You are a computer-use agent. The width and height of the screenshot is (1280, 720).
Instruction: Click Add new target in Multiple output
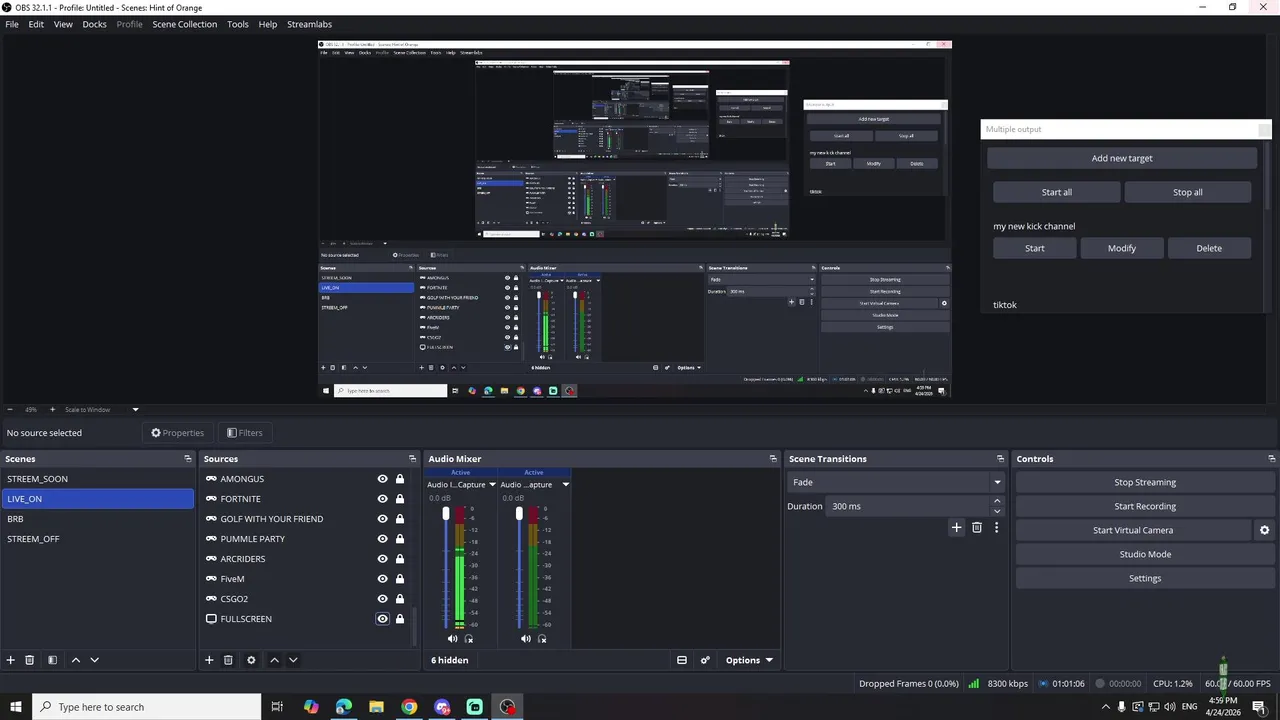[x=1122, y=158]
